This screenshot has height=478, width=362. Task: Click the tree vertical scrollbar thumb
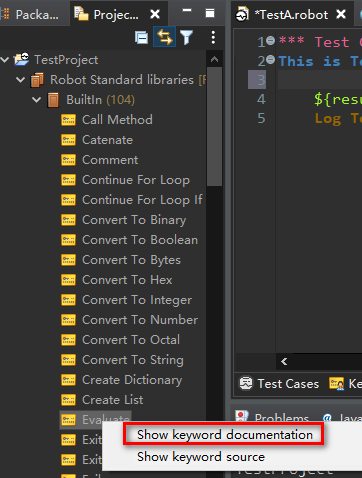point(214,127)
